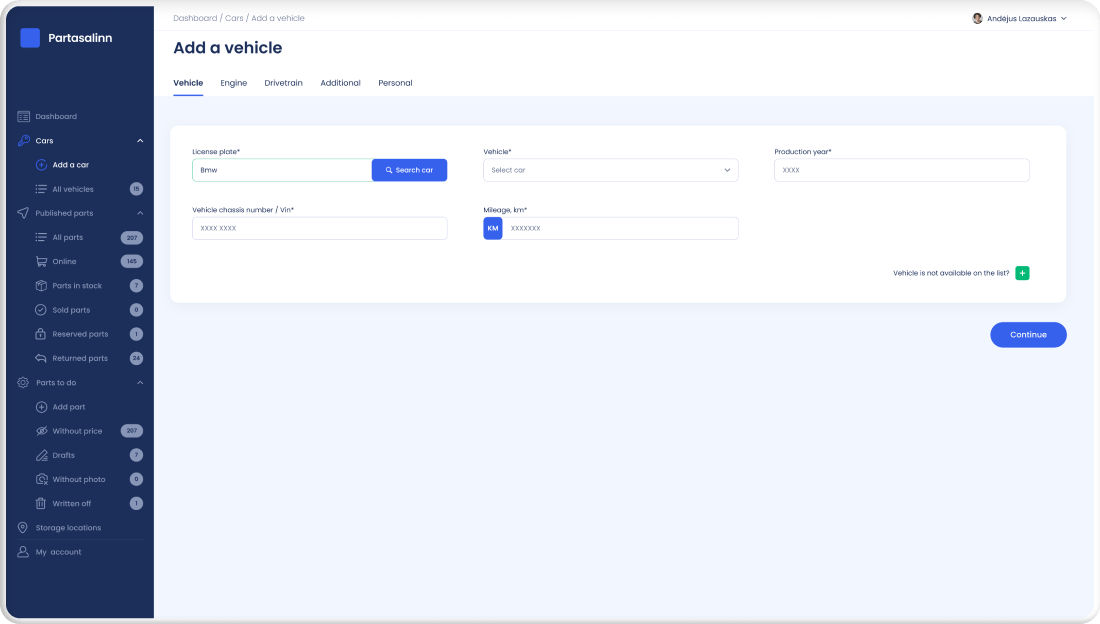Collapse the Cars sidebar section
Screen dimensions: 1100x624
[x=140, y=141]
